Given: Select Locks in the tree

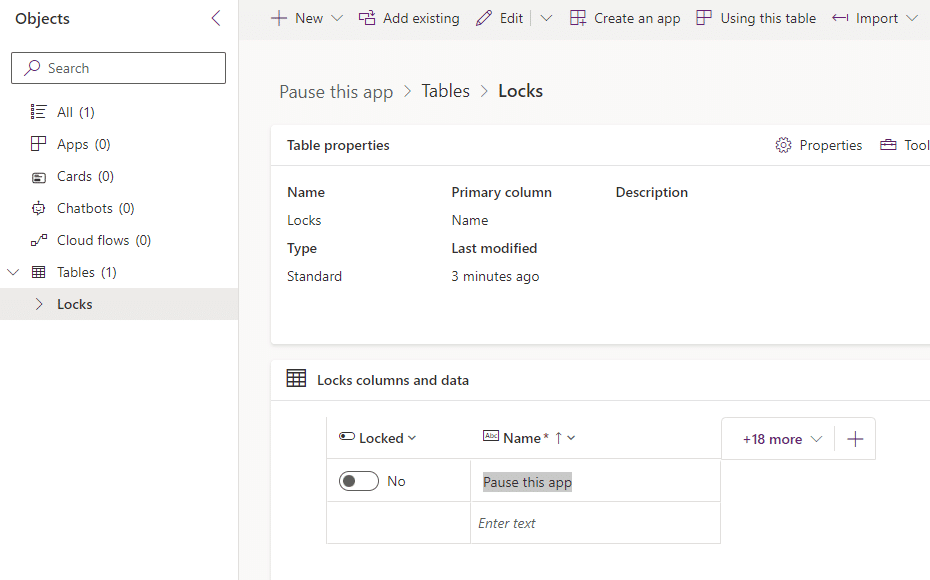Looking at the screenshot, I should click(75, 304).
